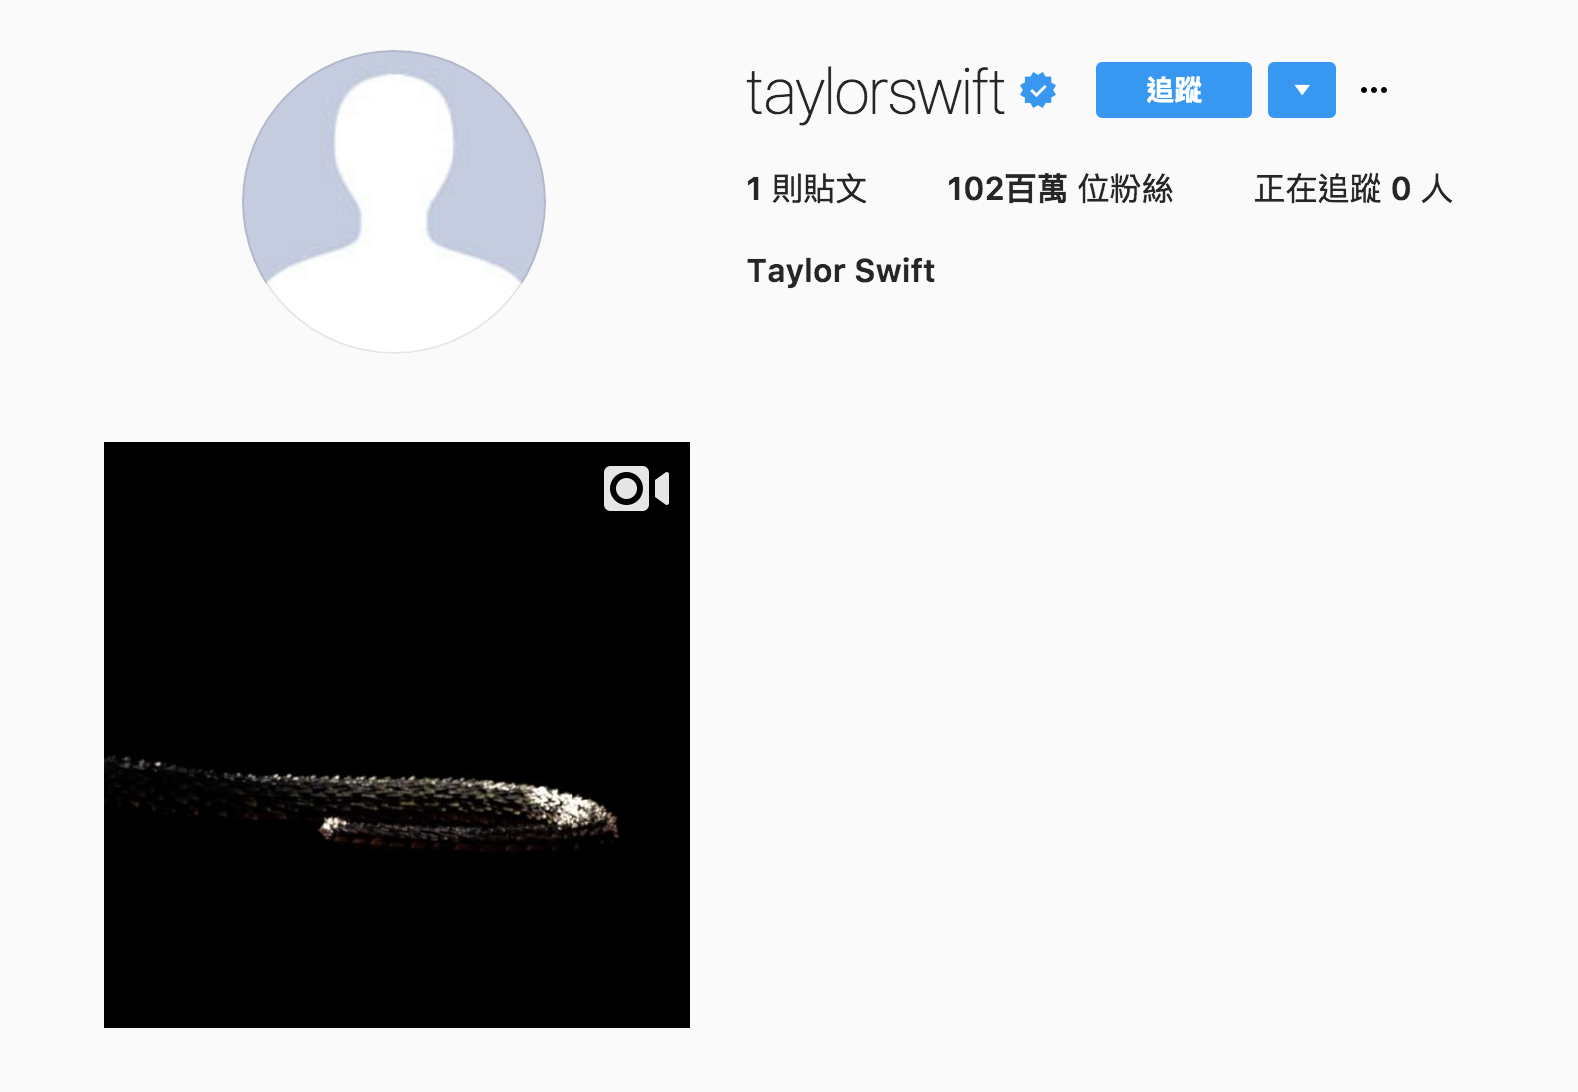Viewport: 1578px width, 1092px height.
Task: Click the 正在追蹤 following label text
Action: (1318, 189)
